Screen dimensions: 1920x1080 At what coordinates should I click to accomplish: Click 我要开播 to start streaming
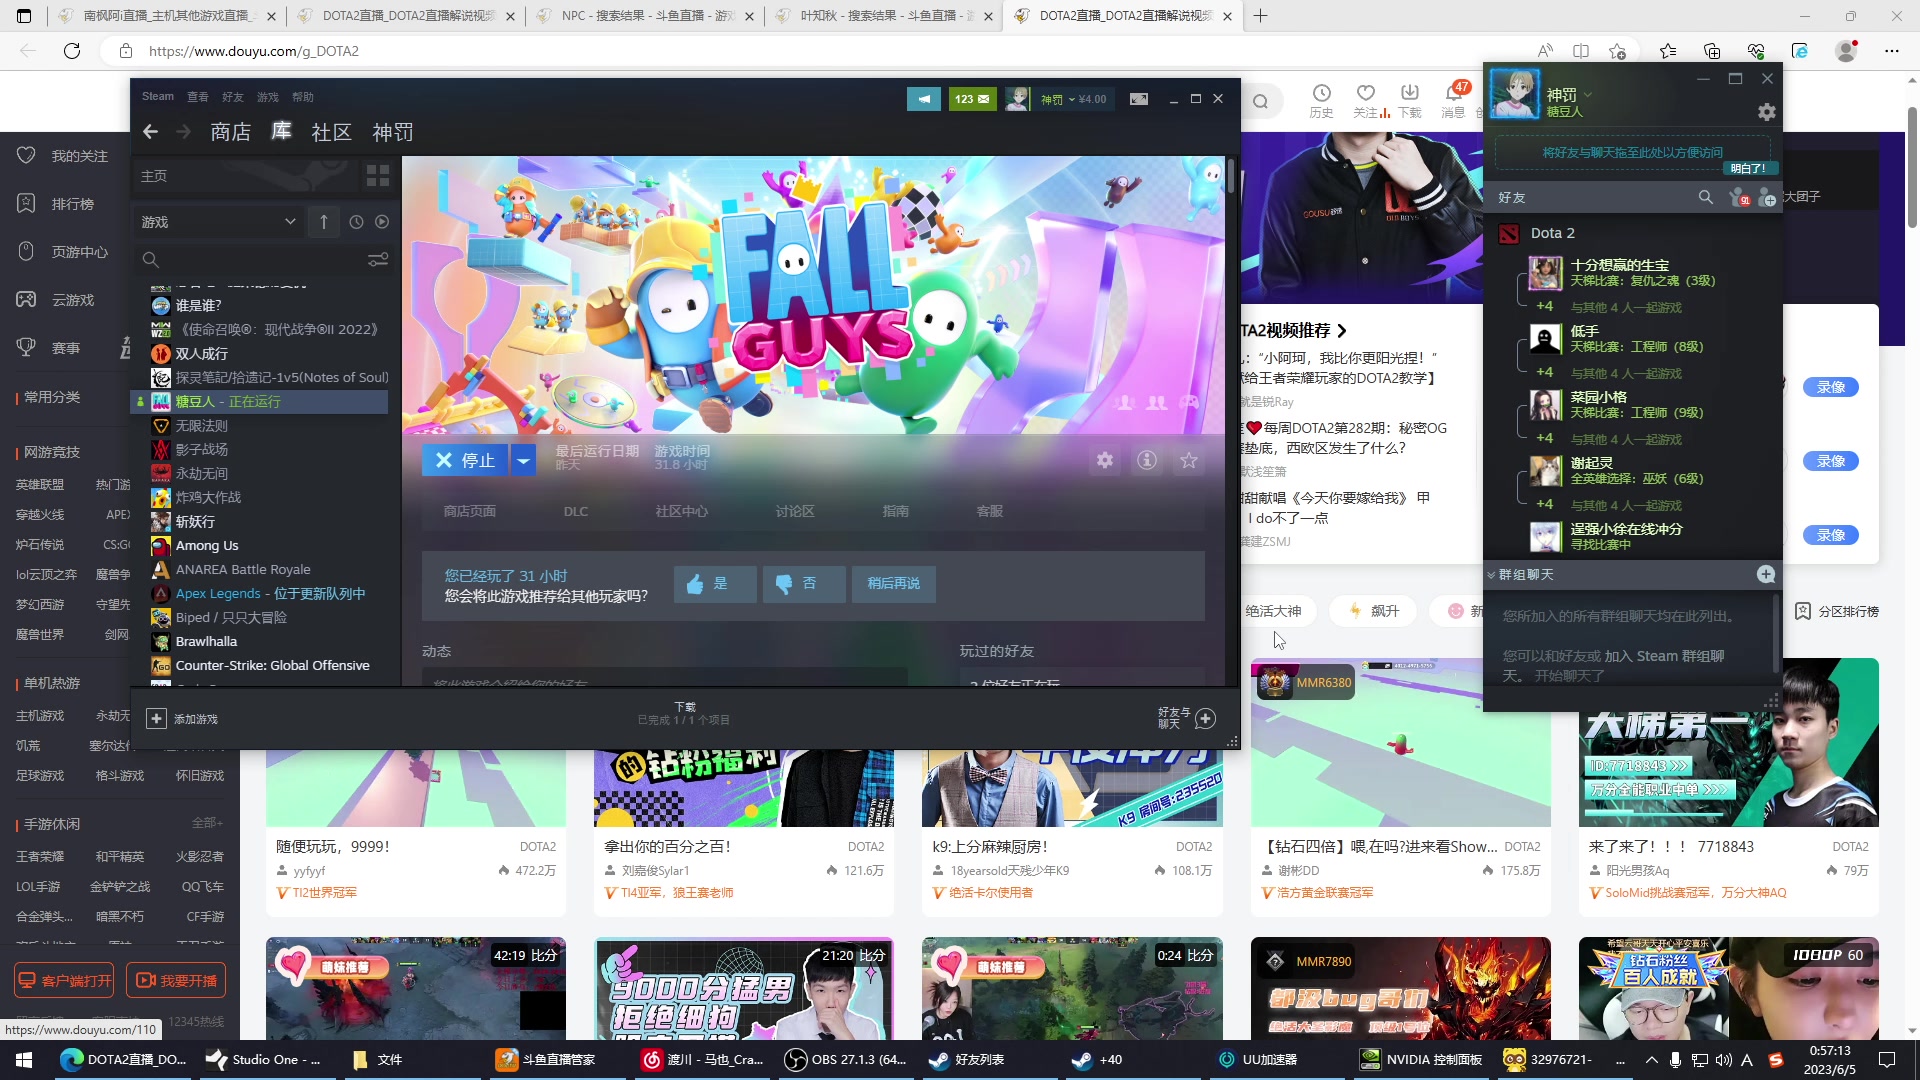point(176,980)
